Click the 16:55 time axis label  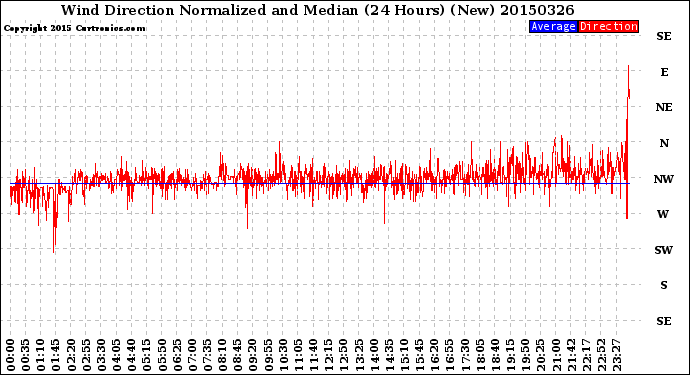[451, 355]
